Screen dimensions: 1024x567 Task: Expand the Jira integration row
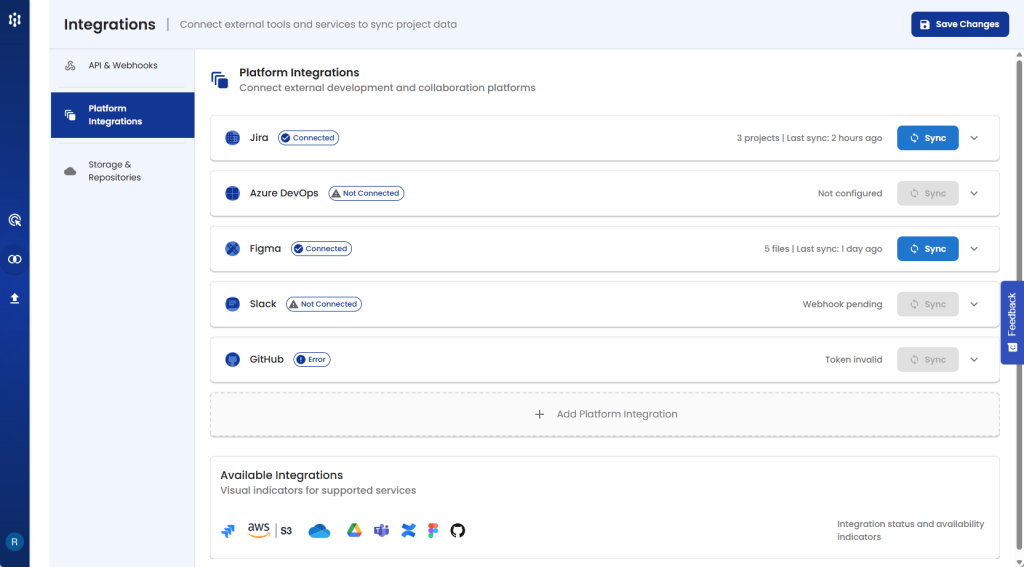pos(975,138)
